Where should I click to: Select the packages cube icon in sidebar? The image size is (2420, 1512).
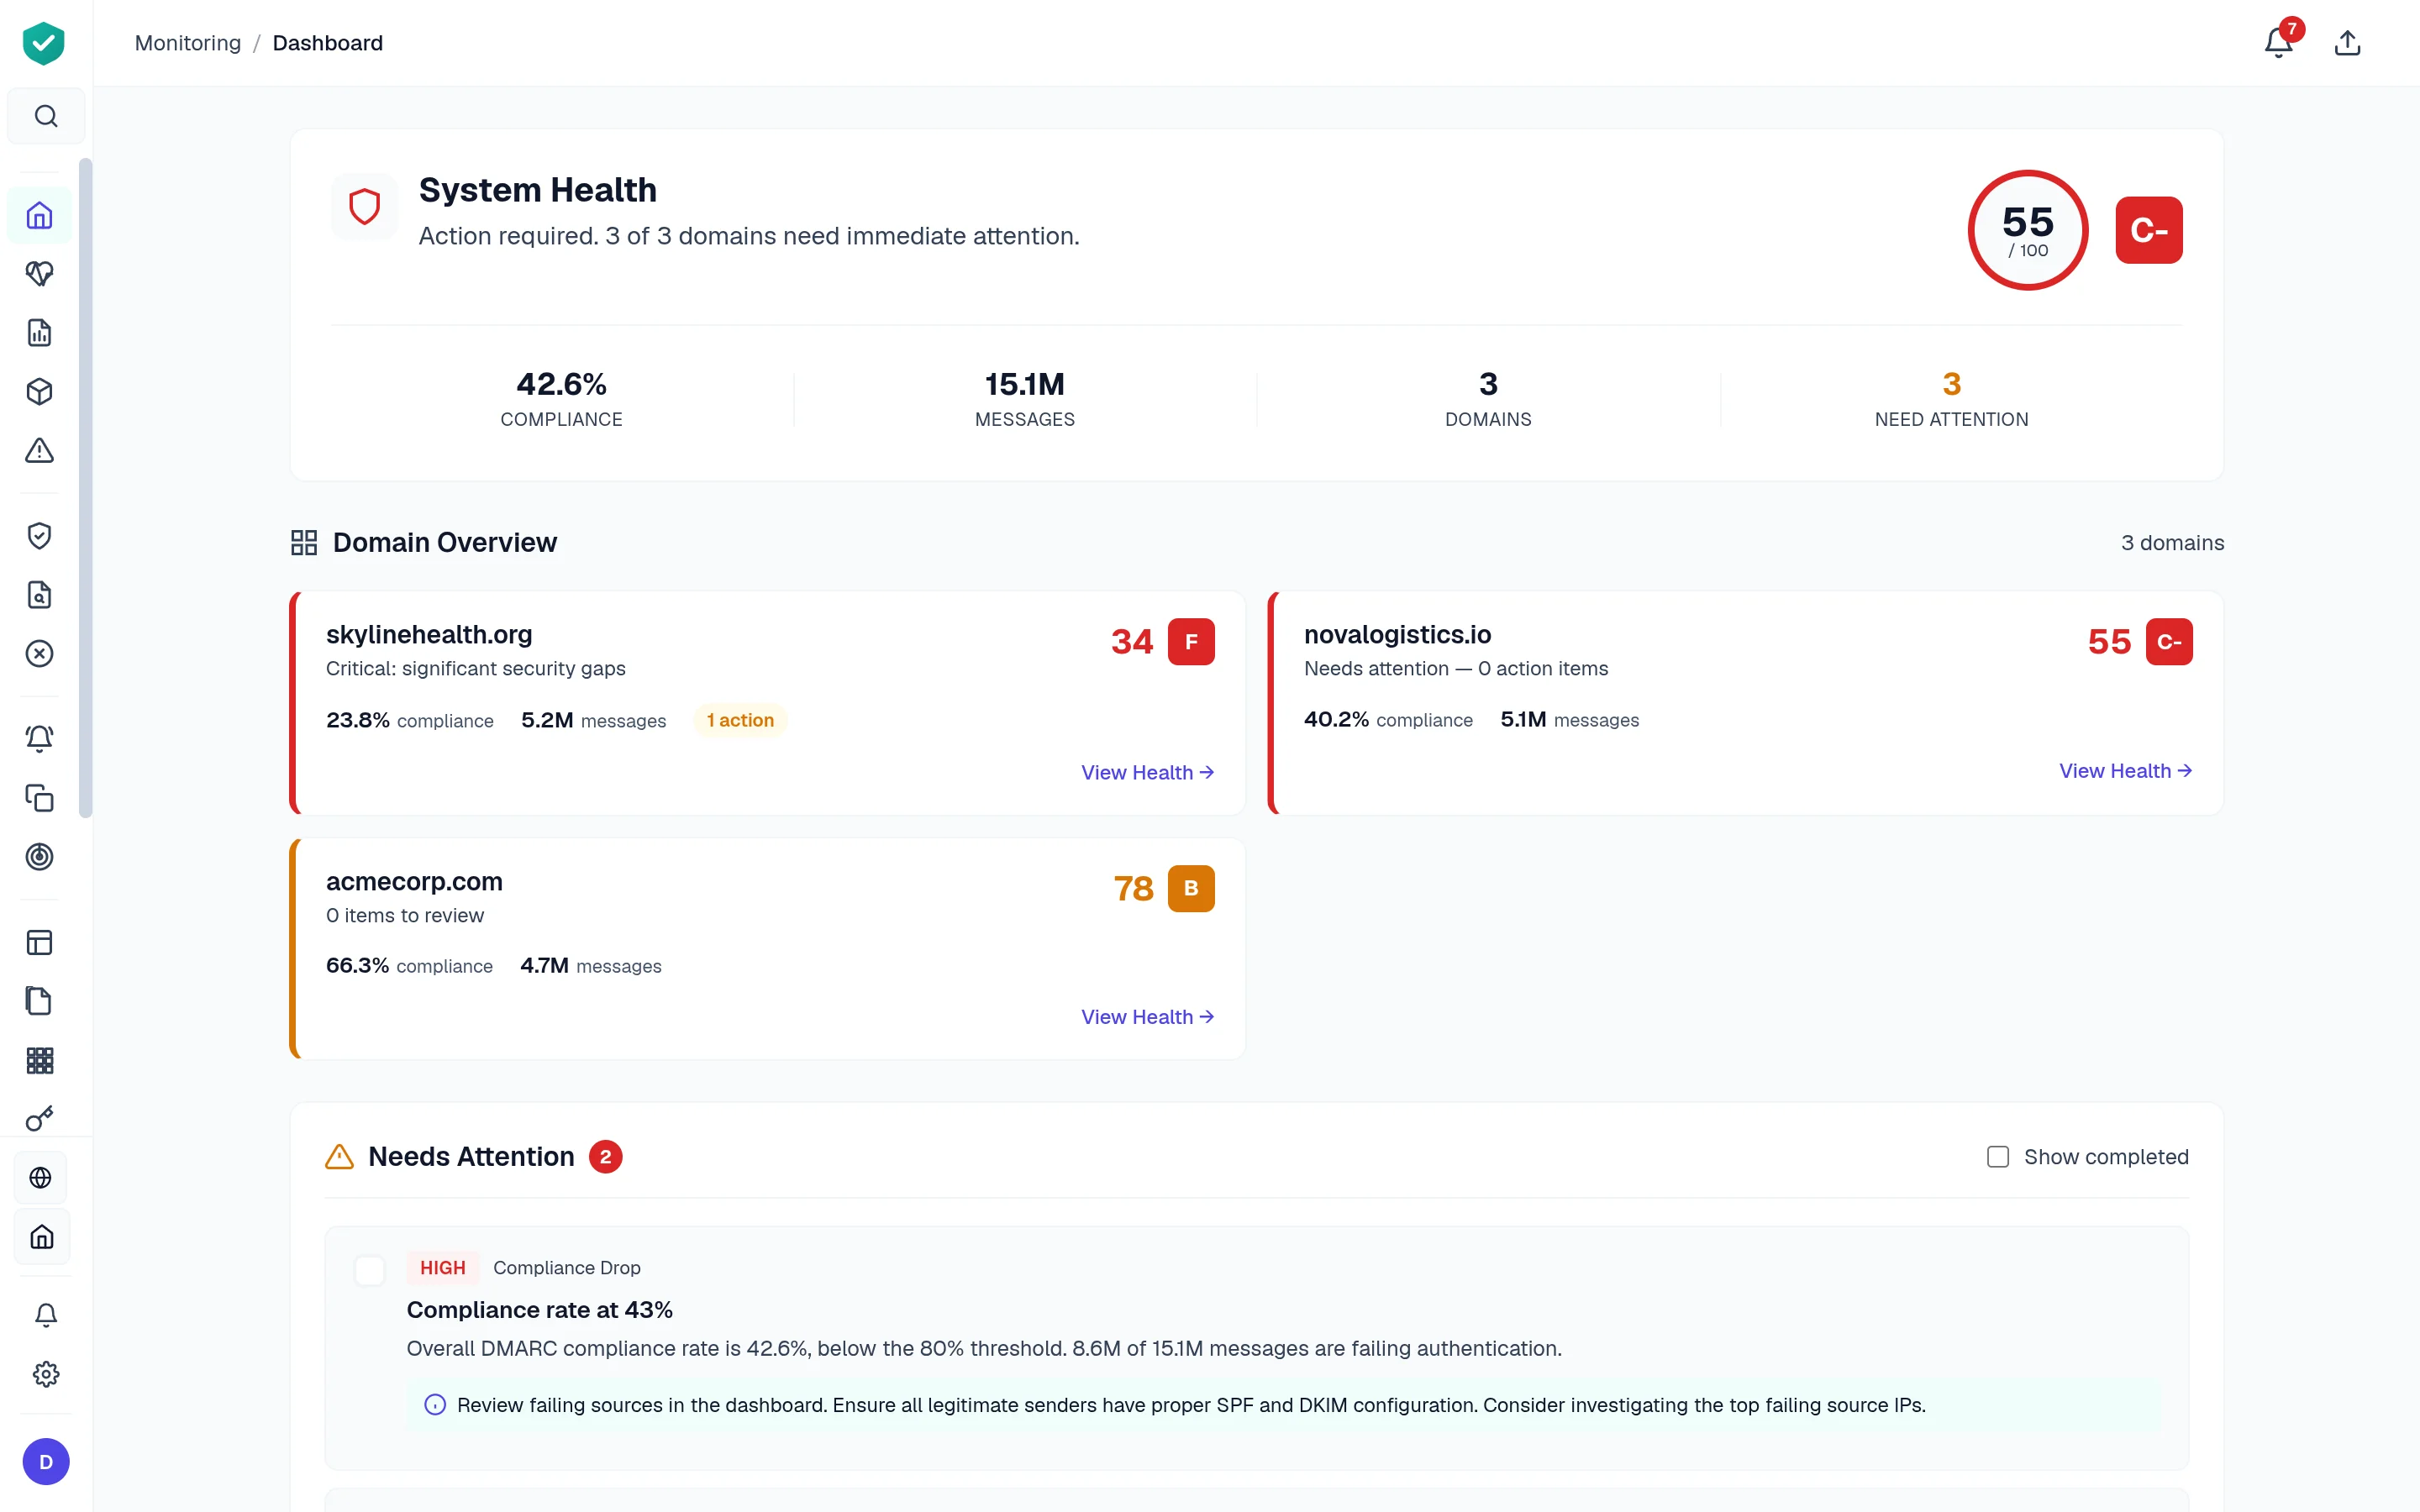point(40,391)
